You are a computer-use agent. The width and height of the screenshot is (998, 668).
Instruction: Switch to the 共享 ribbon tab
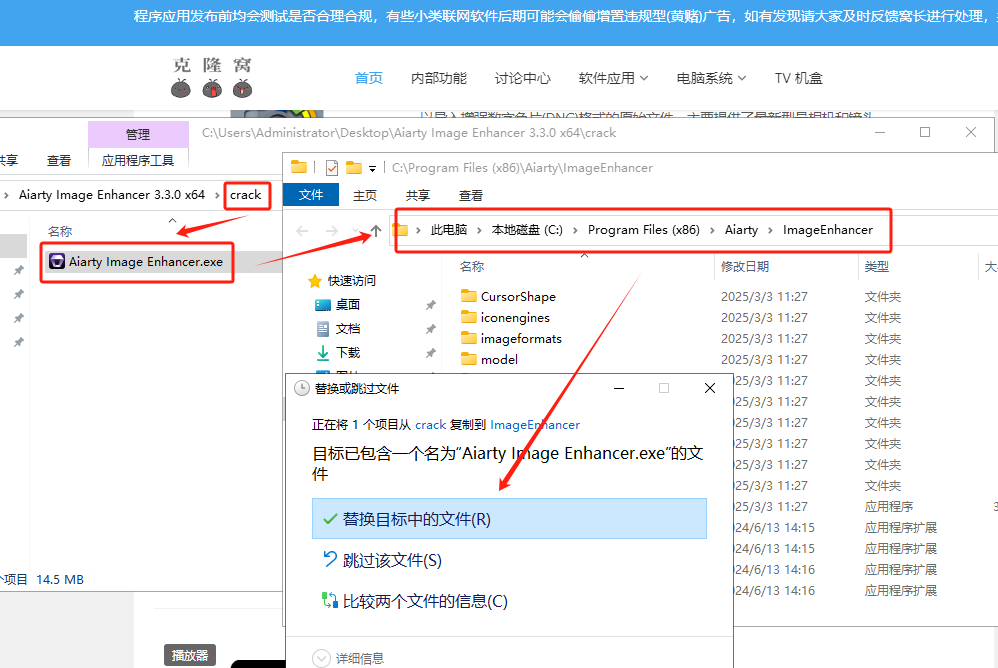[x=417, y=195]
